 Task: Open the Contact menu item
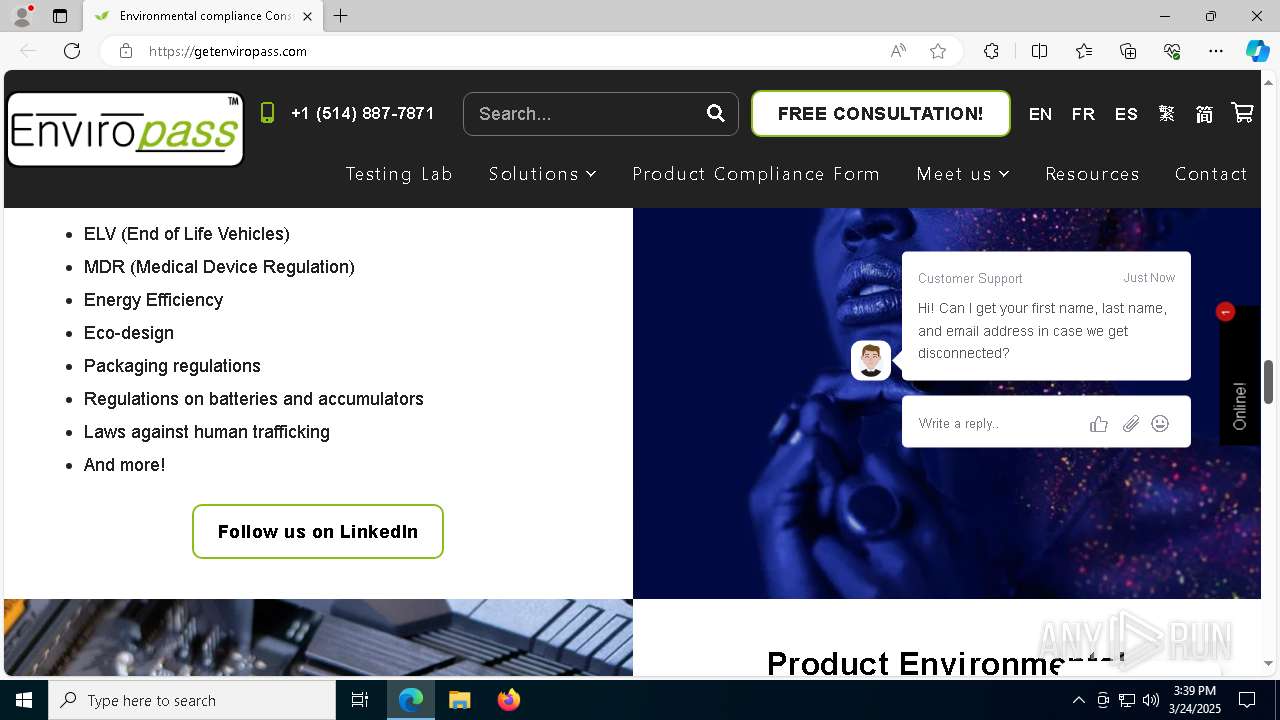[x=1211, y=174]
